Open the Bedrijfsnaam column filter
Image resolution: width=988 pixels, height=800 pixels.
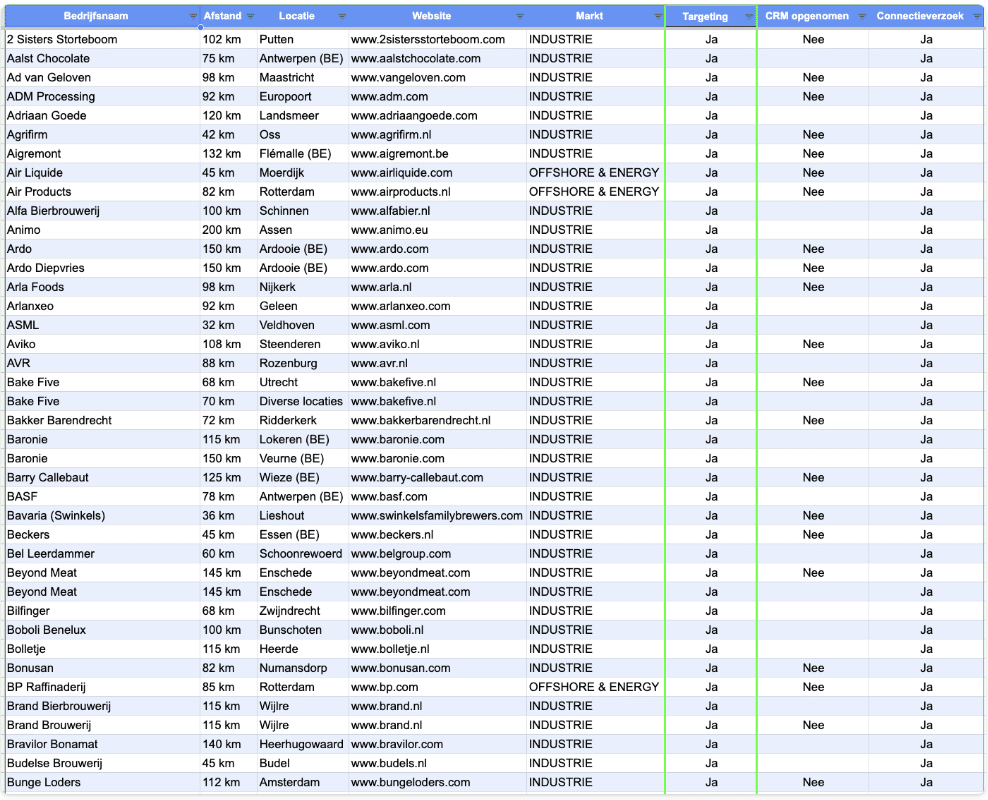pyautogui.click(x=193, y=17)
